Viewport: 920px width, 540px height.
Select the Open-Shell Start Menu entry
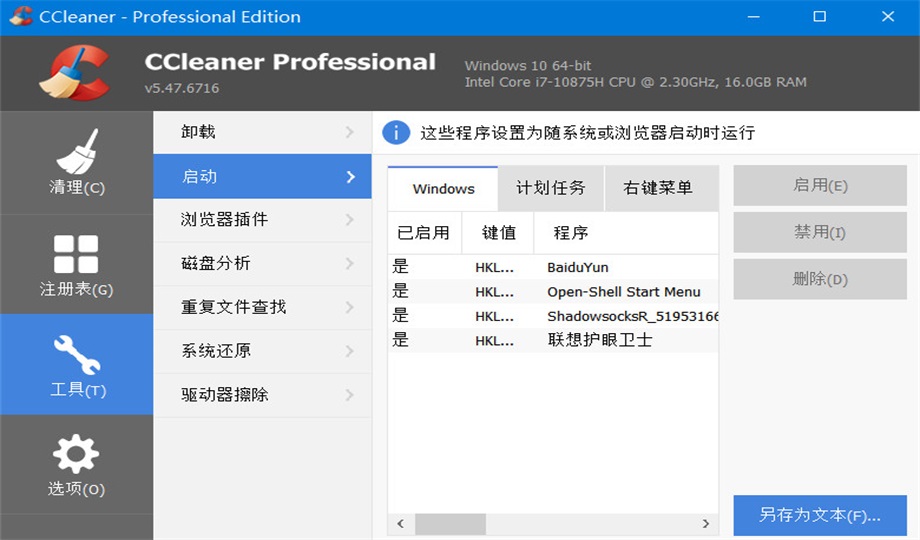click(x=553, y=292)
